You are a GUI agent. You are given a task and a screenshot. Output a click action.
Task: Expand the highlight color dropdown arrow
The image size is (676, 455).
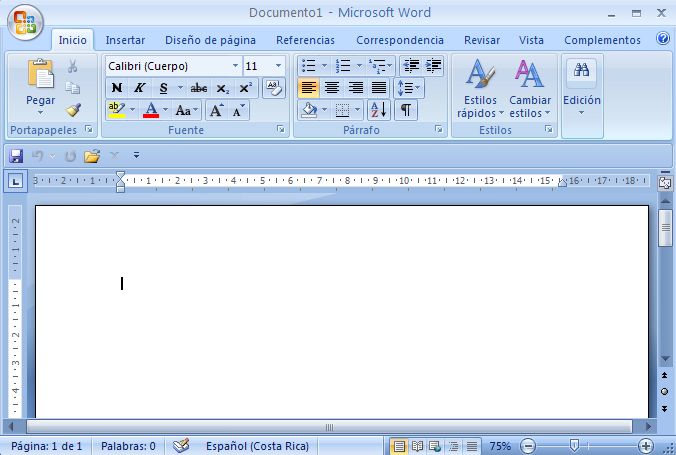click(x=132, y=110)
